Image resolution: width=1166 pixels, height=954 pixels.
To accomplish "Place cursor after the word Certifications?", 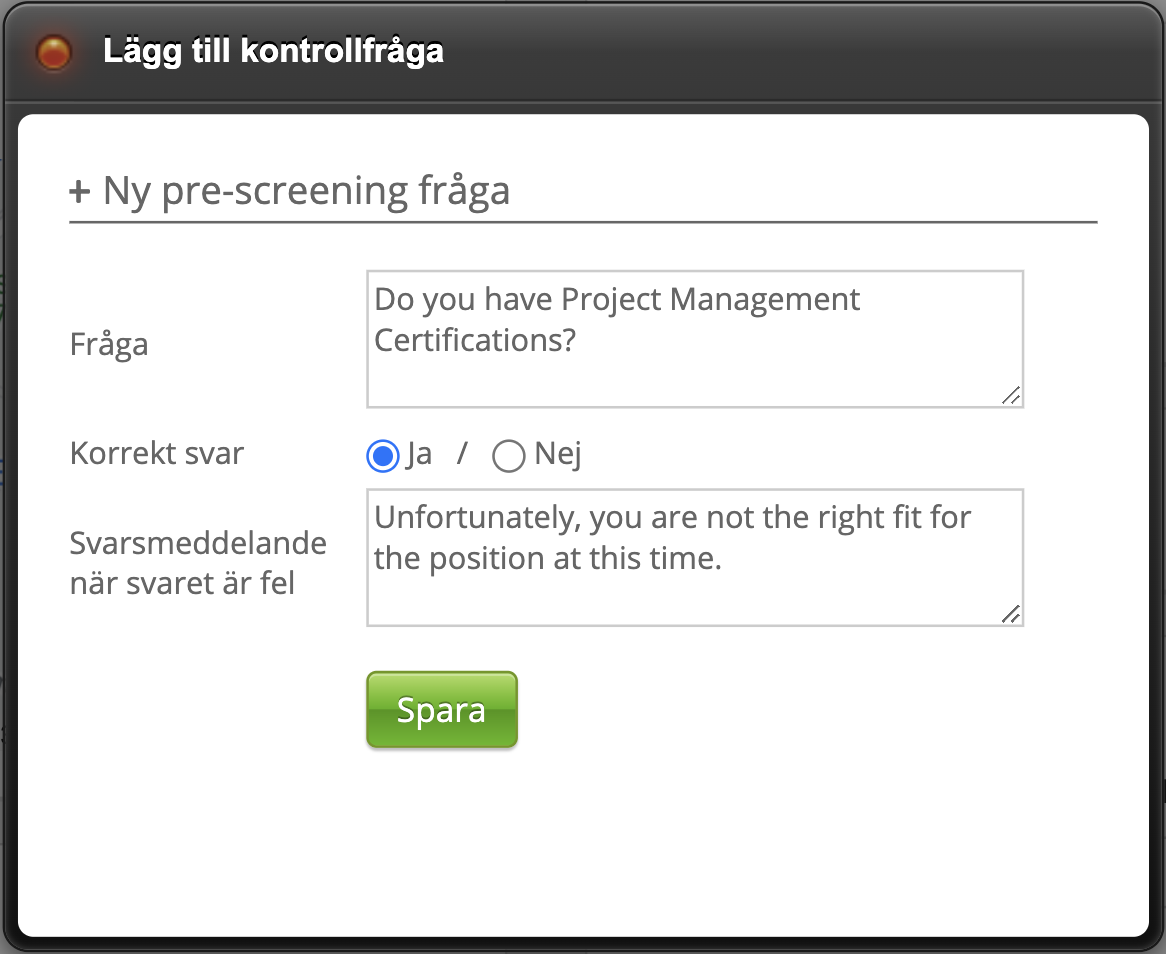I will pyautogui.click(x=578, y=341).
